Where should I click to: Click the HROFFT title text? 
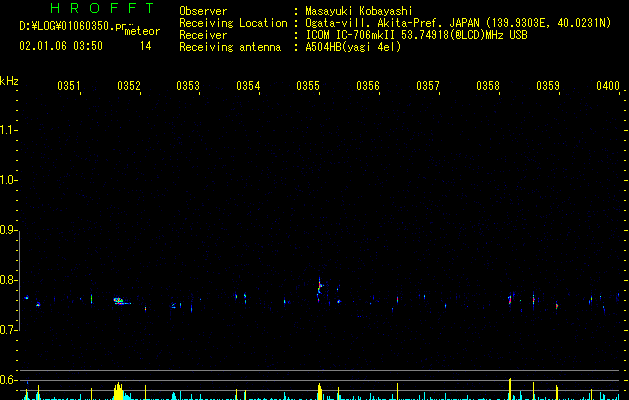click(103, 8)
